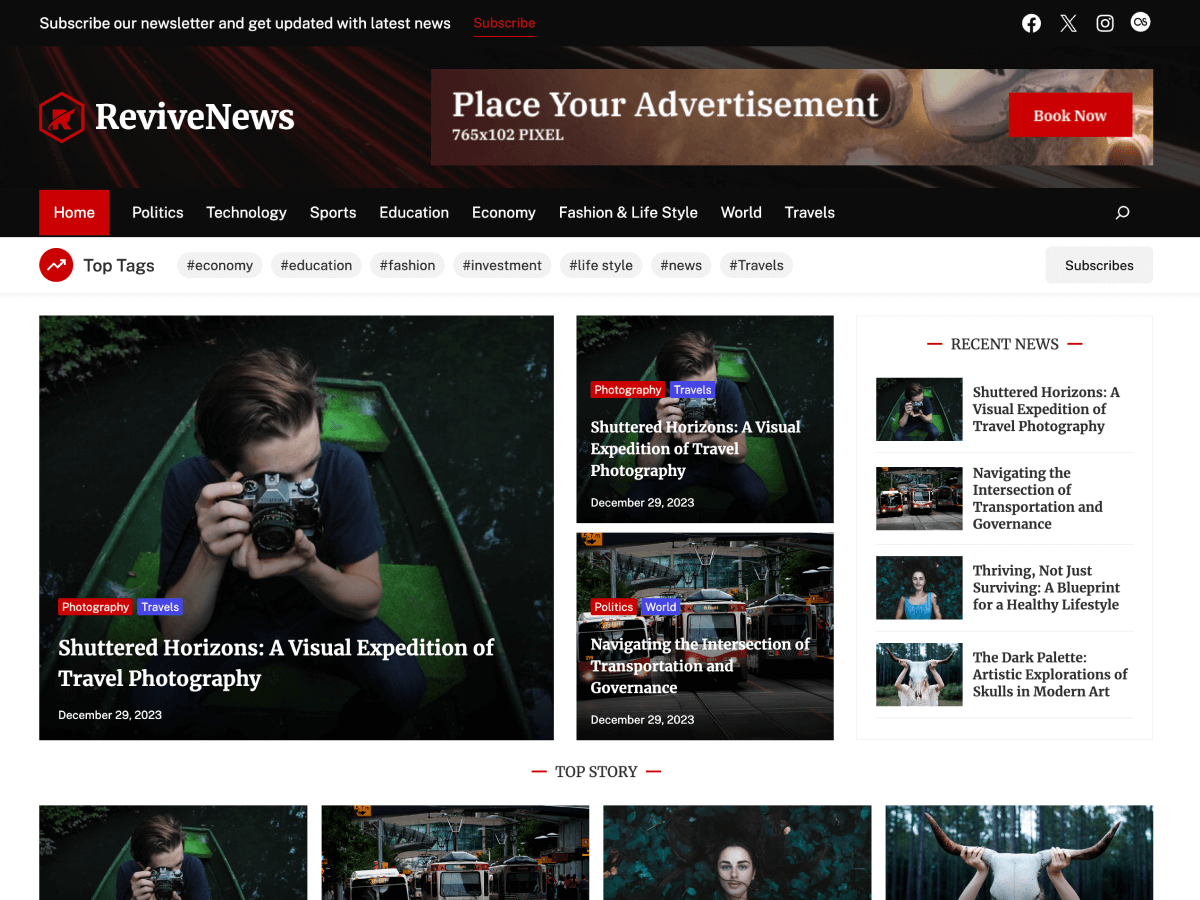Screen dimensions: 1200x900
Task: Click the red trending arrow icon beside Top Tags
Action: (x=56, y=264)
